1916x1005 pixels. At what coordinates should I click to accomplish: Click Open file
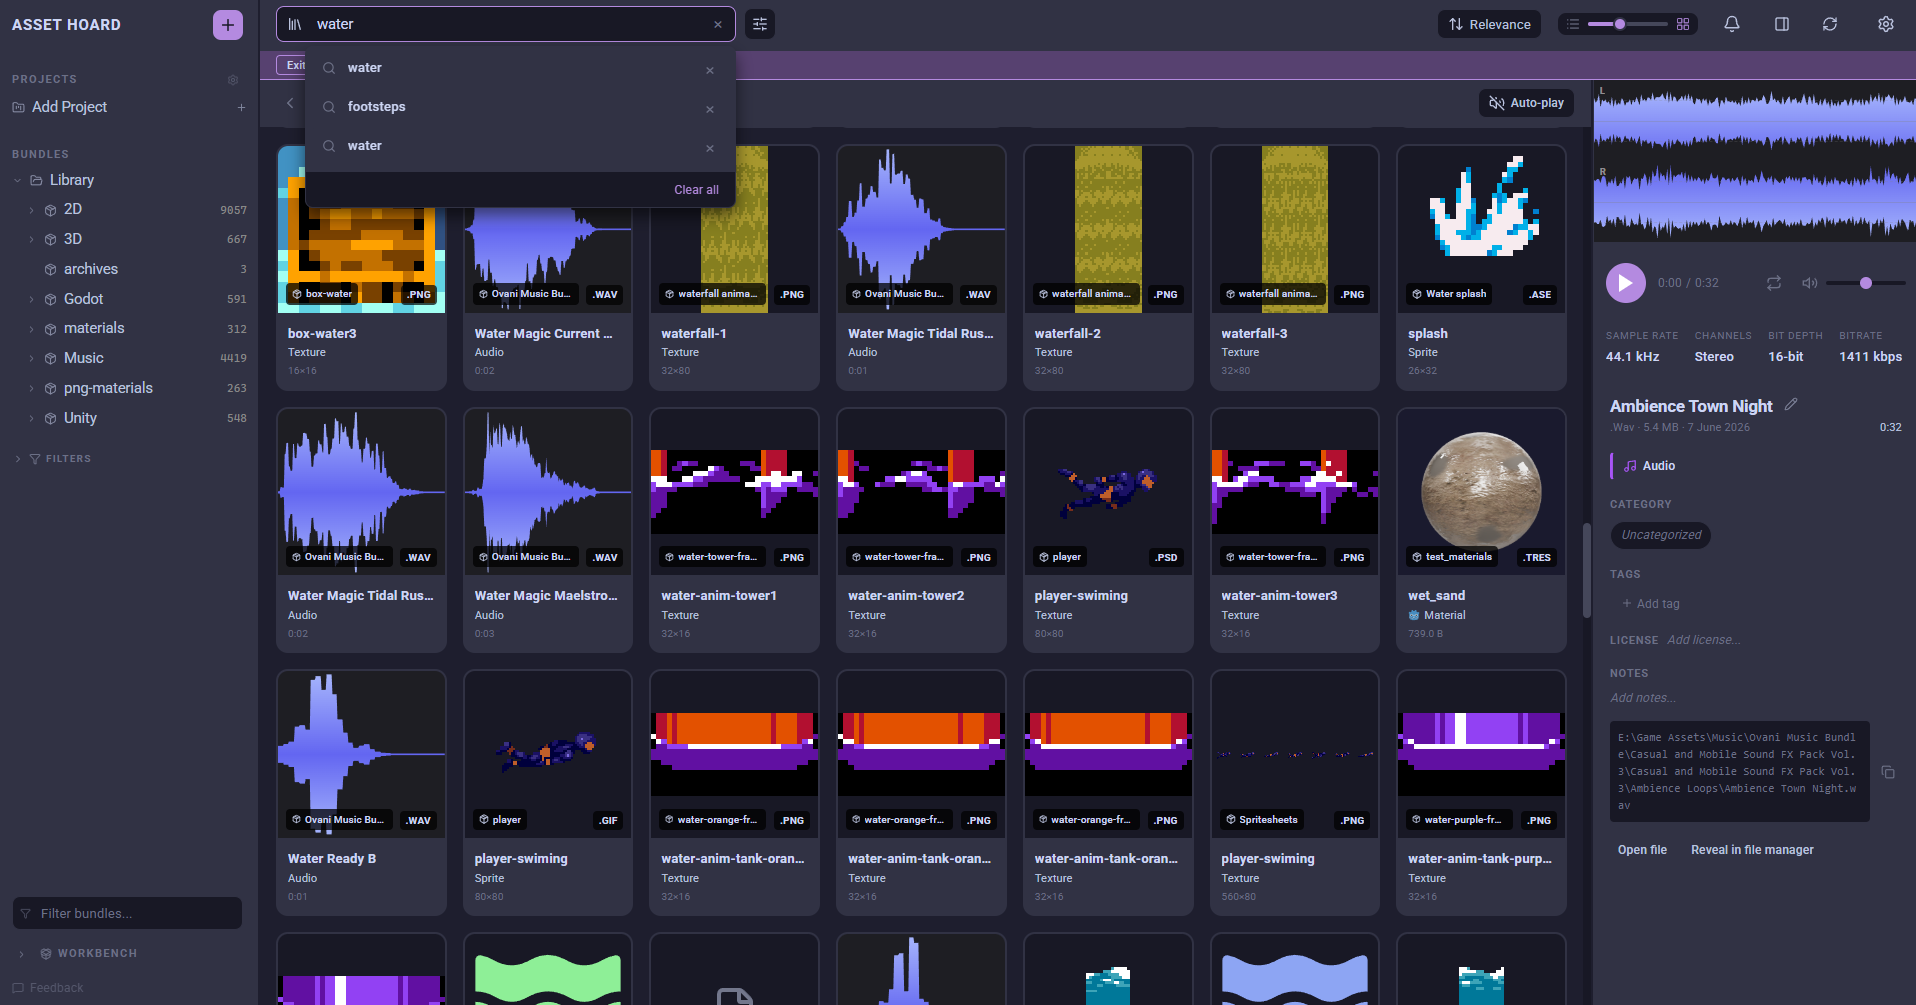1642,850
